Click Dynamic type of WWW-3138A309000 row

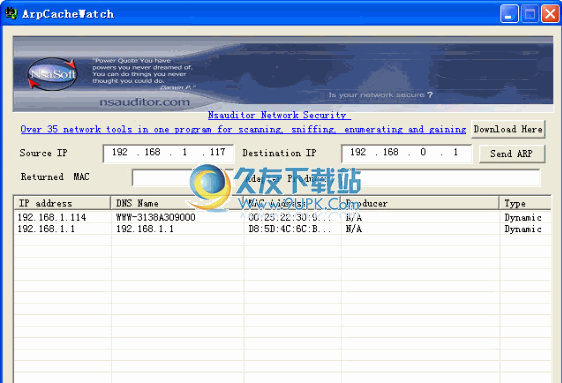pyautogui.click(x=523, y=217)
